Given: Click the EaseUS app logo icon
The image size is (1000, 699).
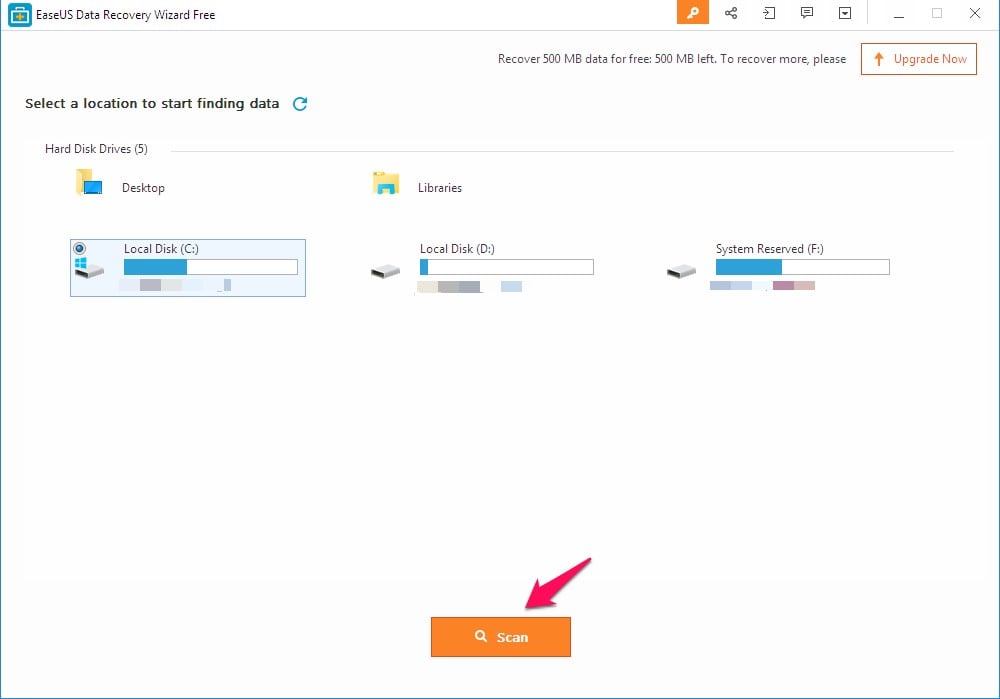Looking at the screenshot, I should [x=19, y=15].
